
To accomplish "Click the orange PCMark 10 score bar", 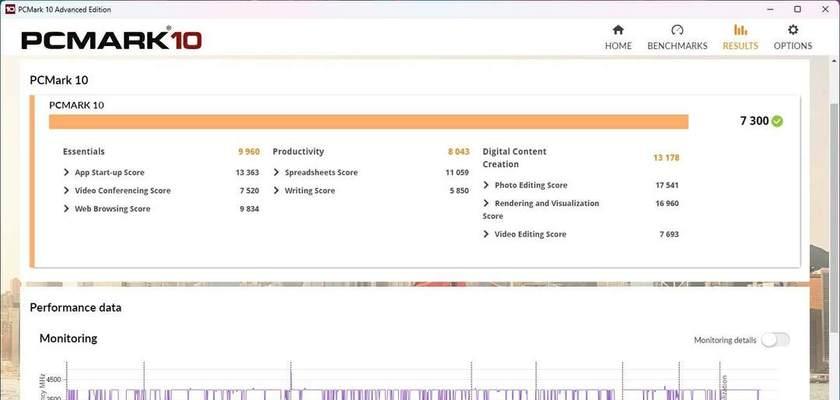I will tap(369, 122).
